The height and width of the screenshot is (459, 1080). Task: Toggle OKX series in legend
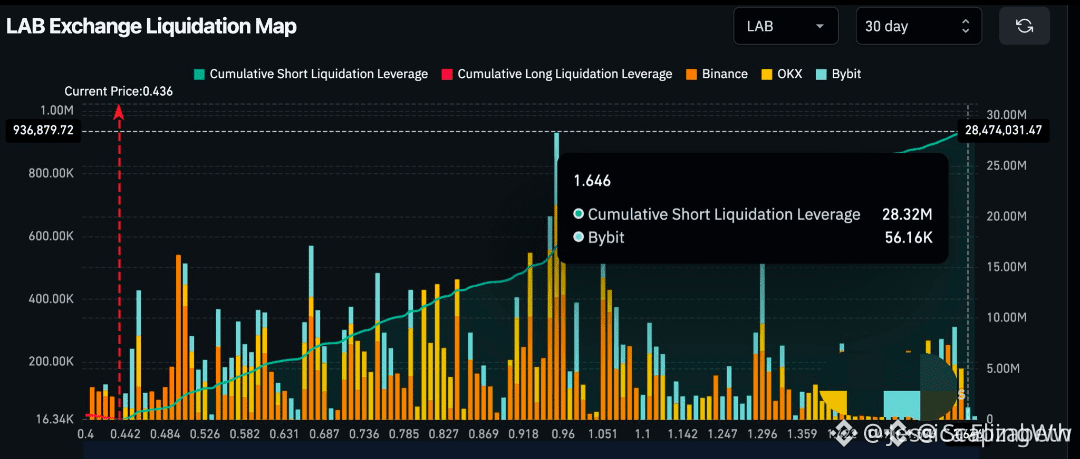[x=782, y=74]
